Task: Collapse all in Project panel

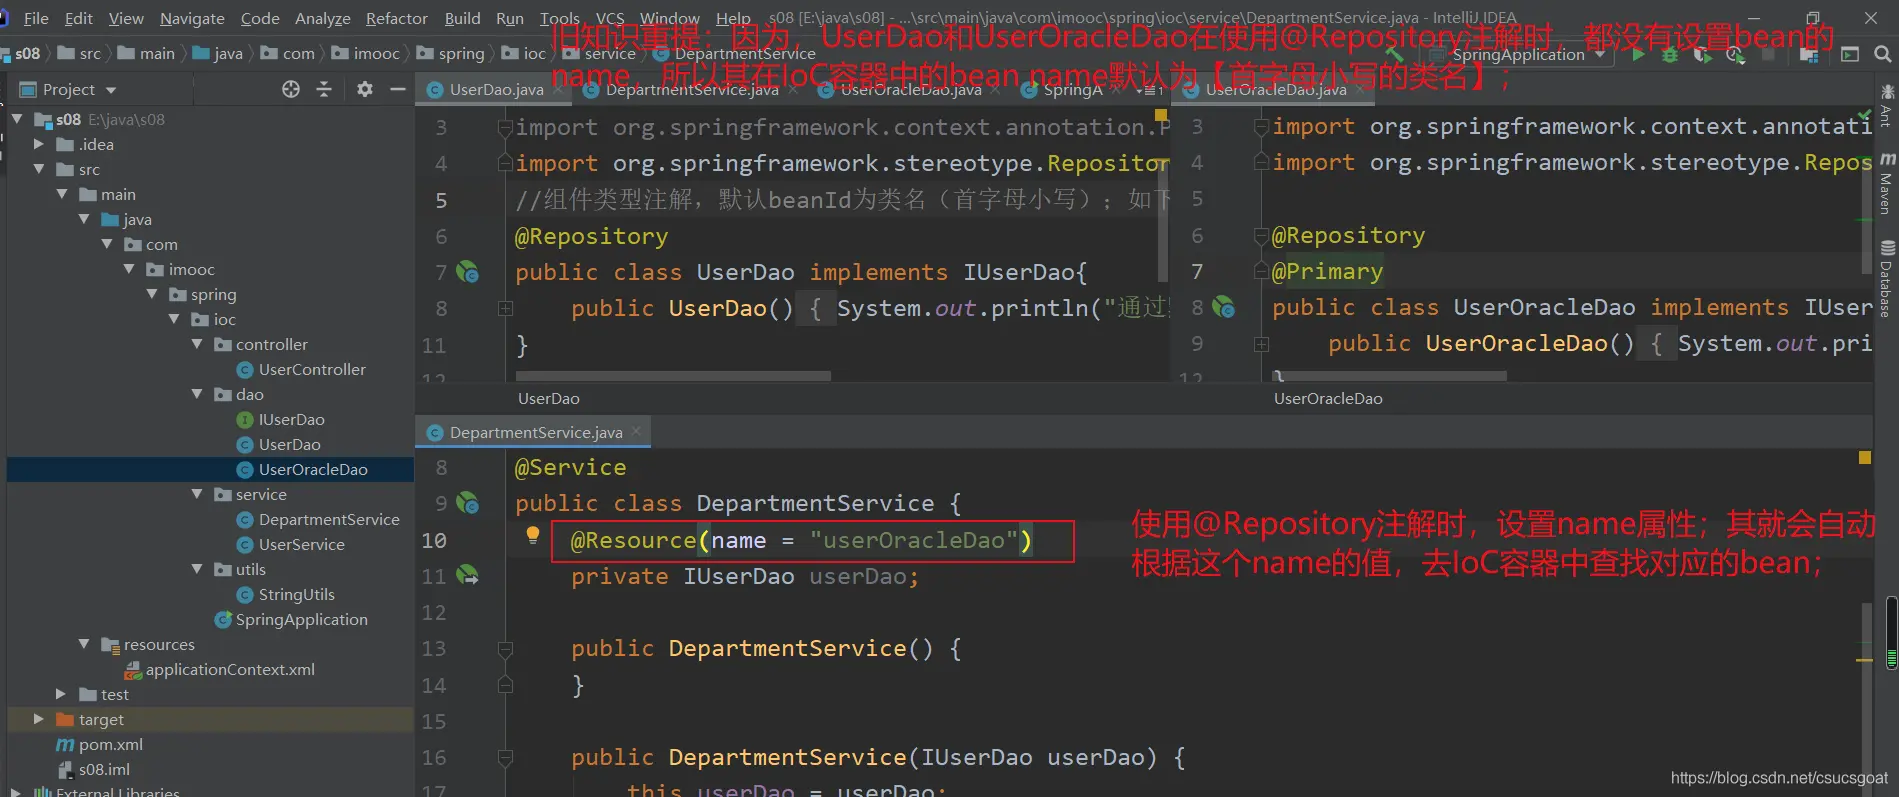Action: pos(324,89)
